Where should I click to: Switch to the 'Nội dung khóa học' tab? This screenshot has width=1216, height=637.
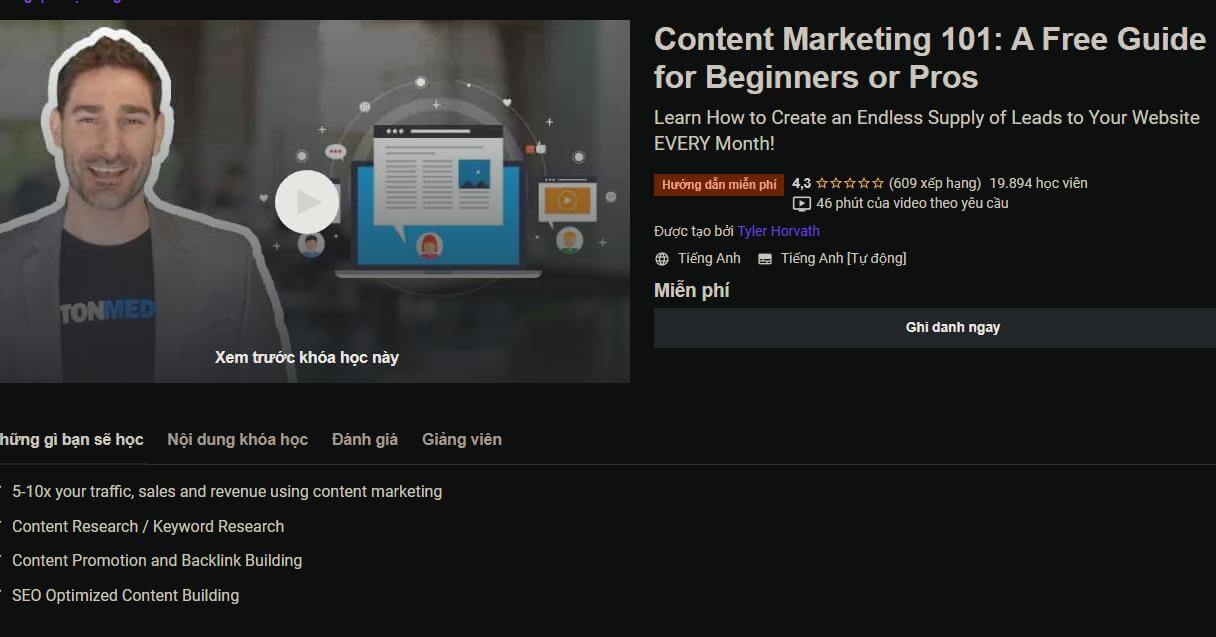click(x=237, y=439)
